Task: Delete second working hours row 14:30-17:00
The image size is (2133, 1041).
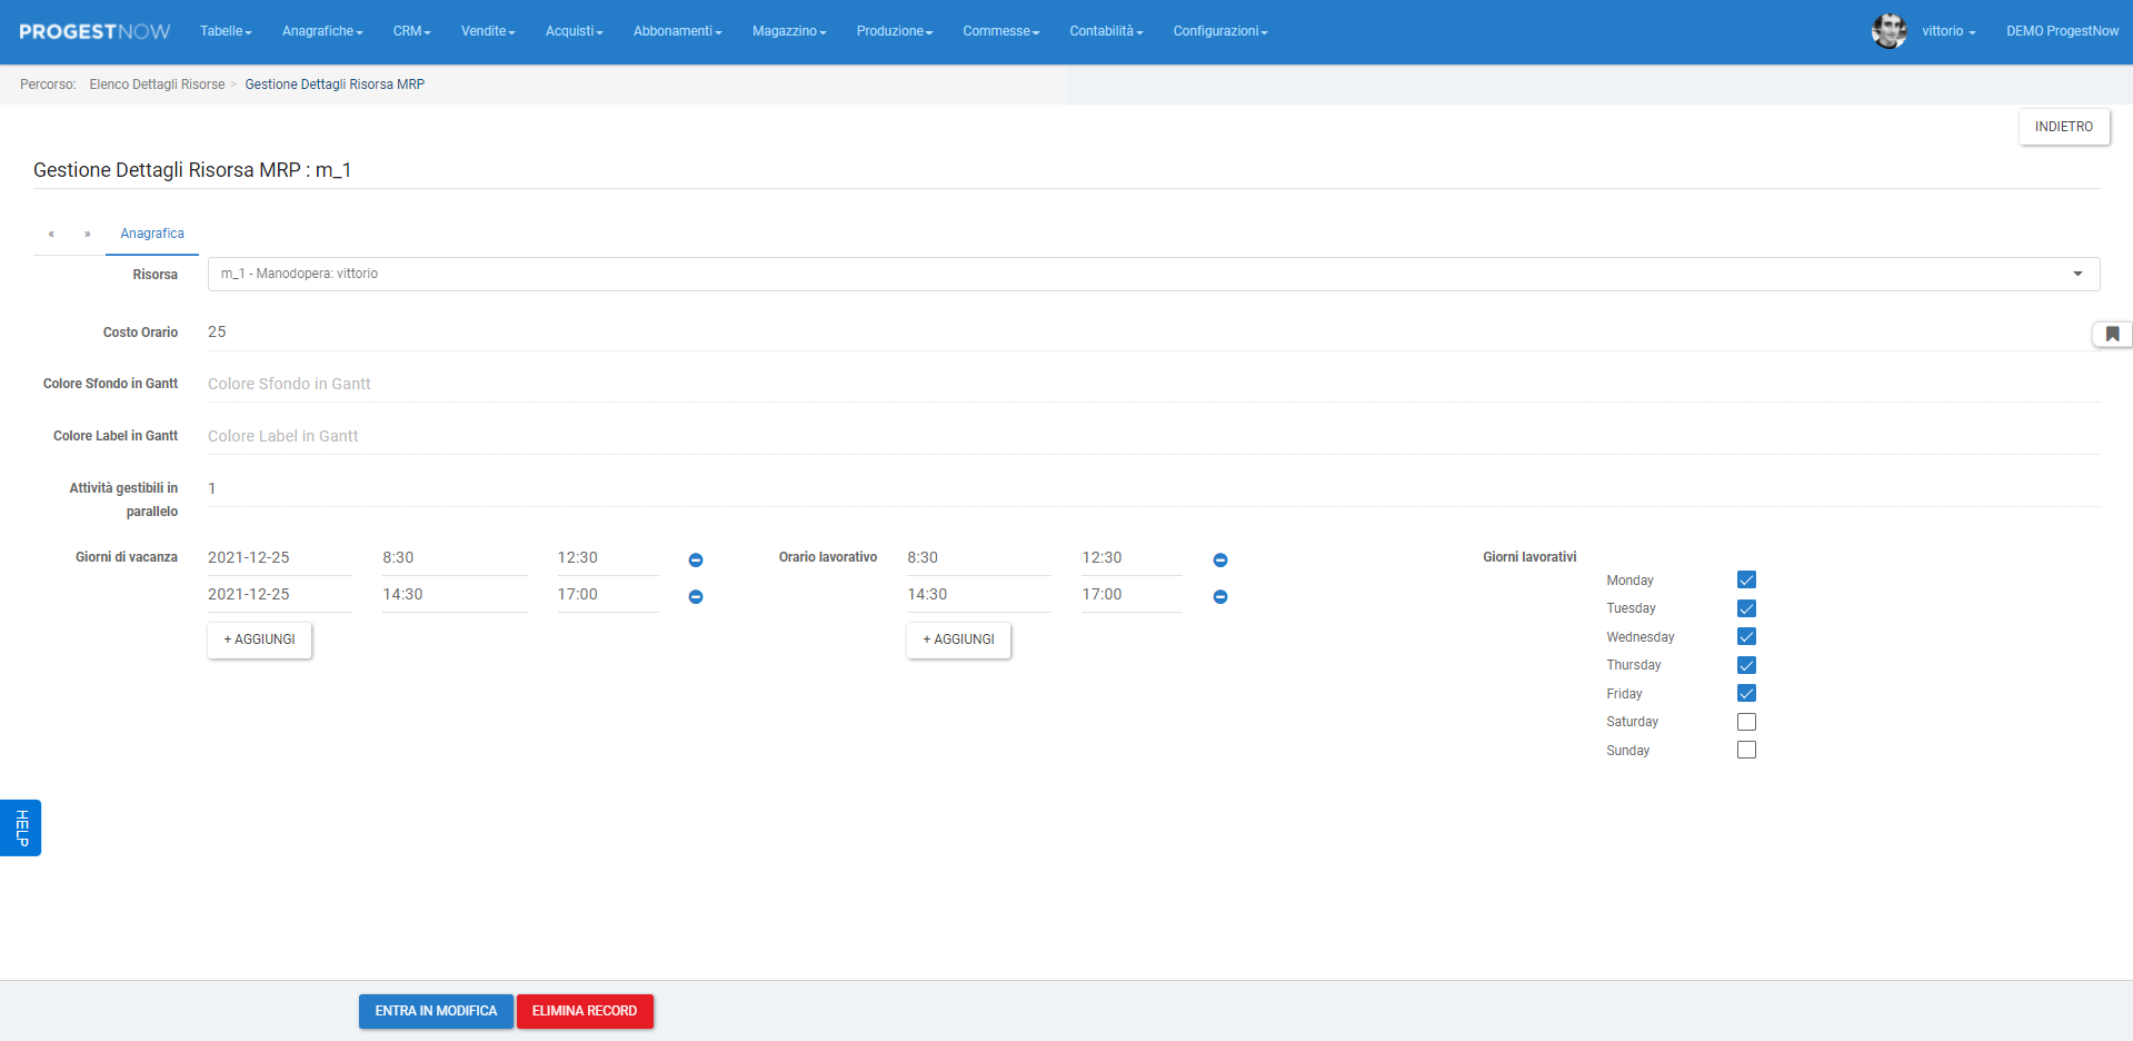Action: (1220, 597)
